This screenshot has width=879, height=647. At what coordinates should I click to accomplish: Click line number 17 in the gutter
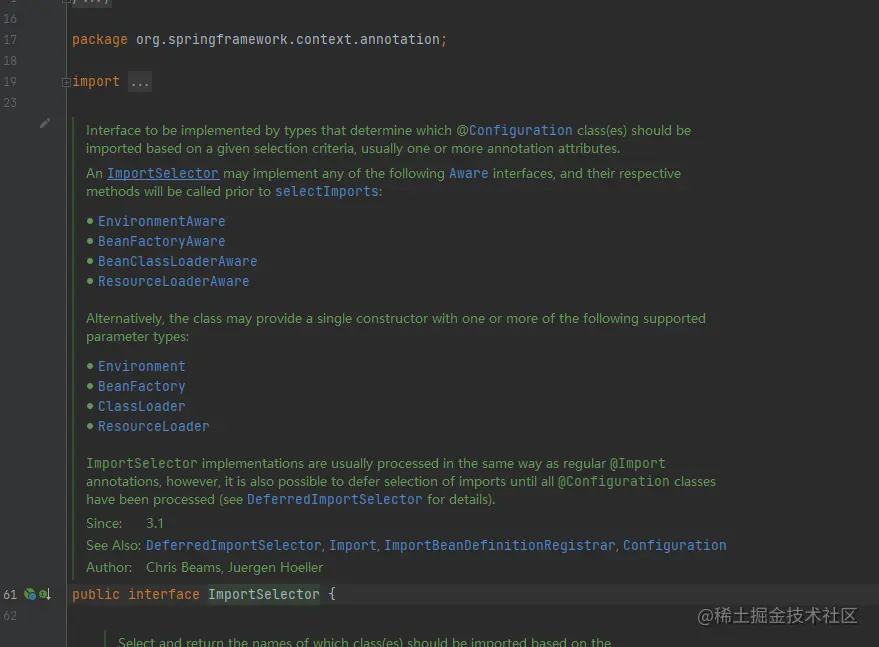coord(10,40)
